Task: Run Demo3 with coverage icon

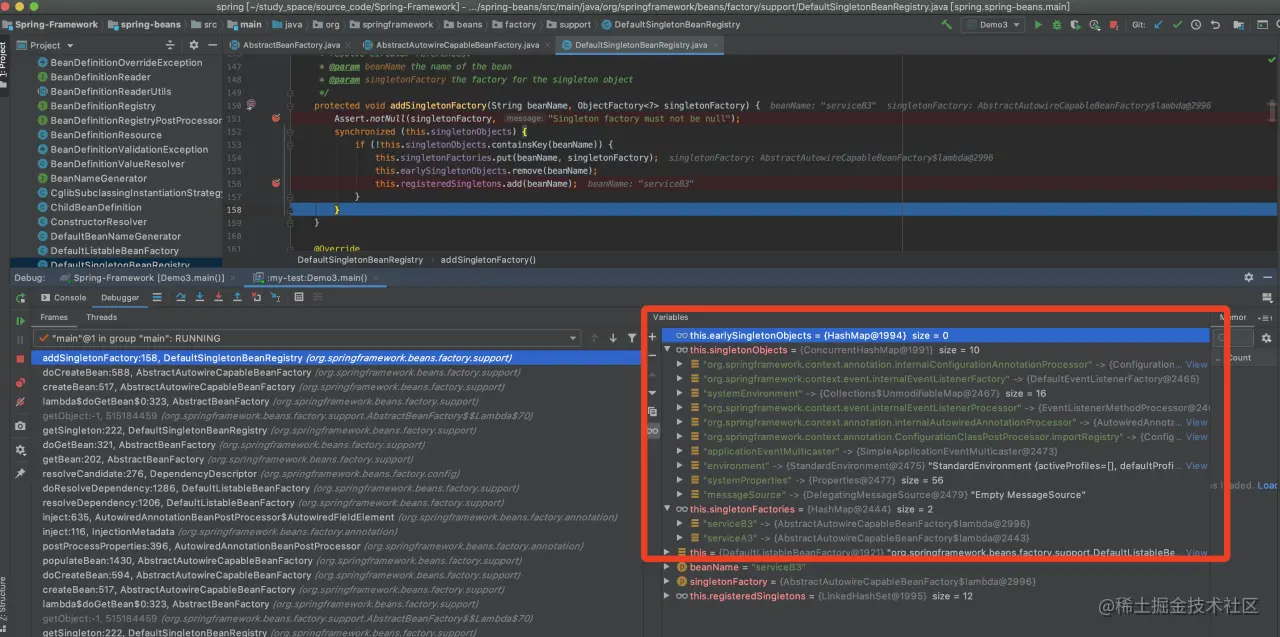Action: pos(1075,24)
